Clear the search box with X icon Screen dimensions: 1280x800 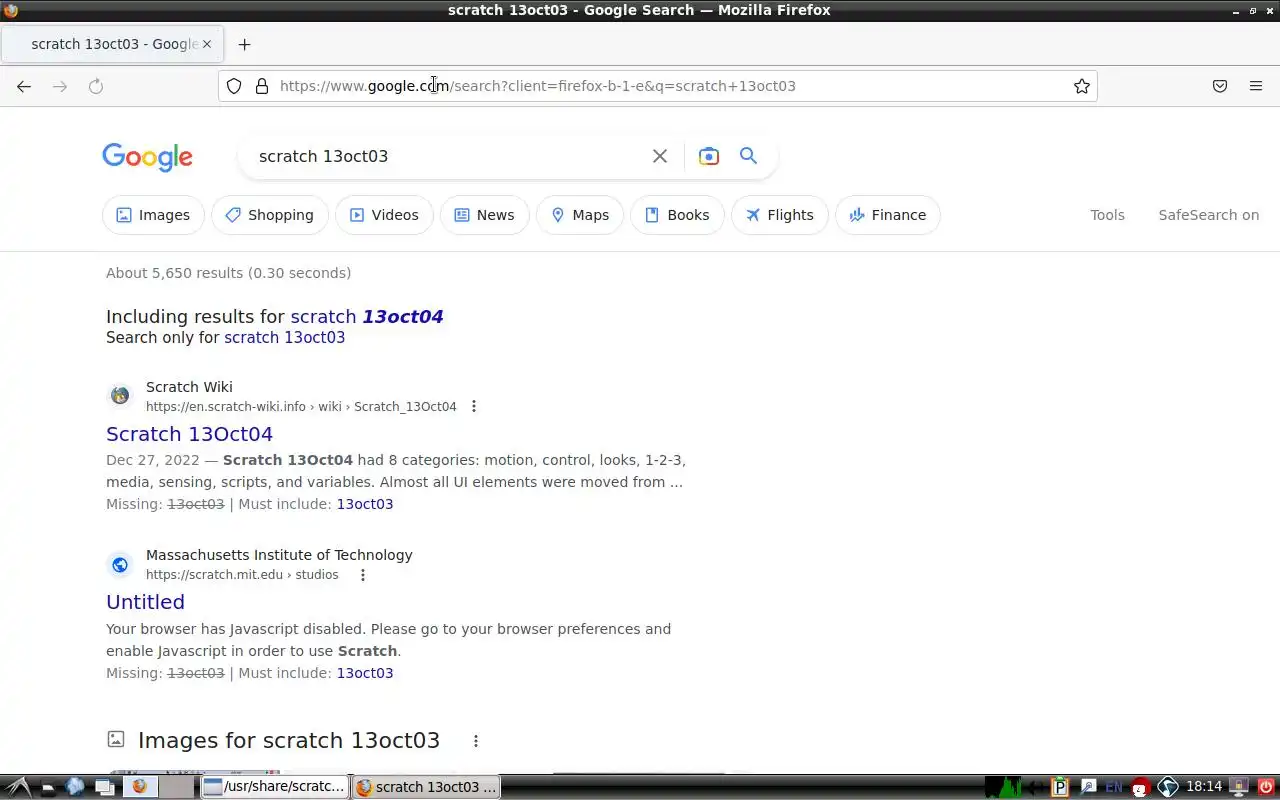coord(660,156)
